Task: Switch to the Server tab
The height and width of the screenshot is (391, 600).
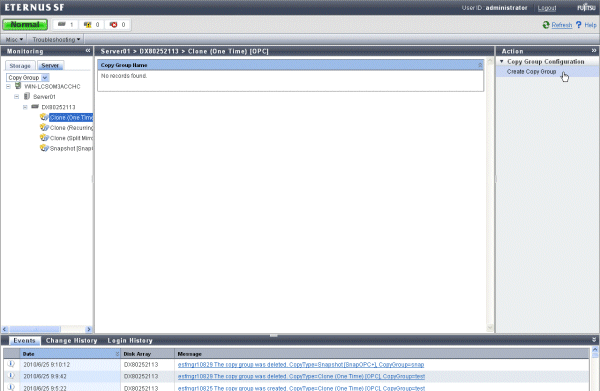Action: click(50, 65)
